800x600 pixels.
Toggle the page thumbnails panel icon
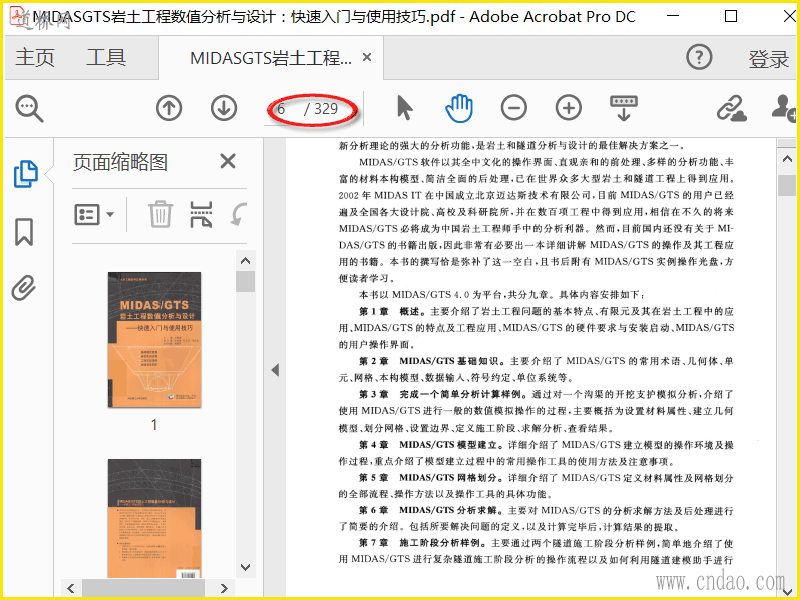pyautogui.click(x=26, y=174)
